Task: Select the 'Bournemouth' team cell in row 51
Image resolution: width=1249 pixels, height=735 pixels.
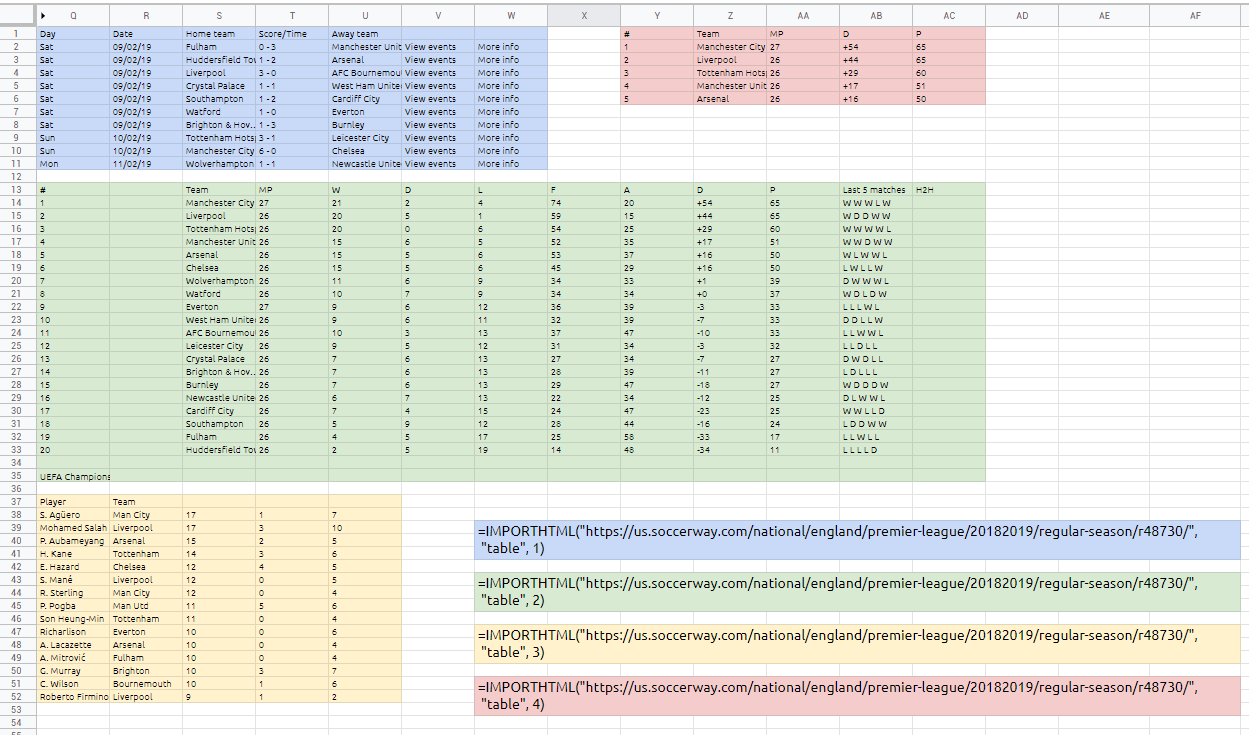Action: (146, 683)
